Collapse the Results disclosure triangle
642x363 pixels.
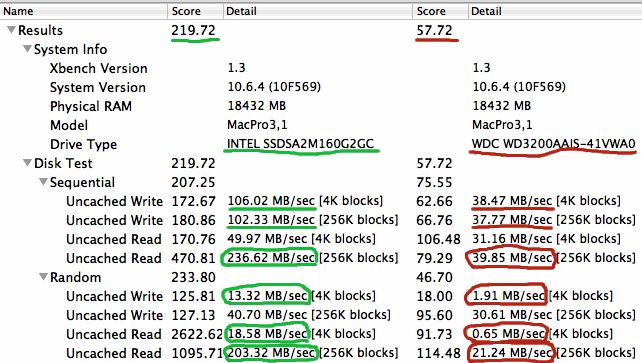(x=11, y=30)
